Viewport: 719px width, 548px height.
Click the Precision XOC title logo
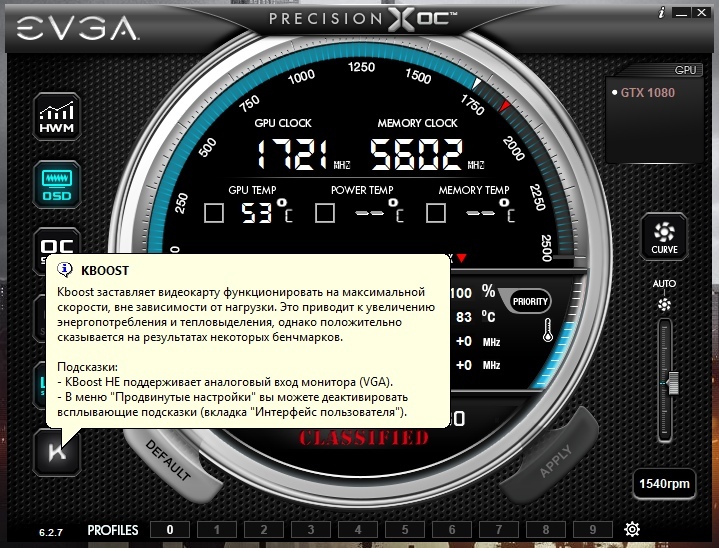[x=363, y=19]
